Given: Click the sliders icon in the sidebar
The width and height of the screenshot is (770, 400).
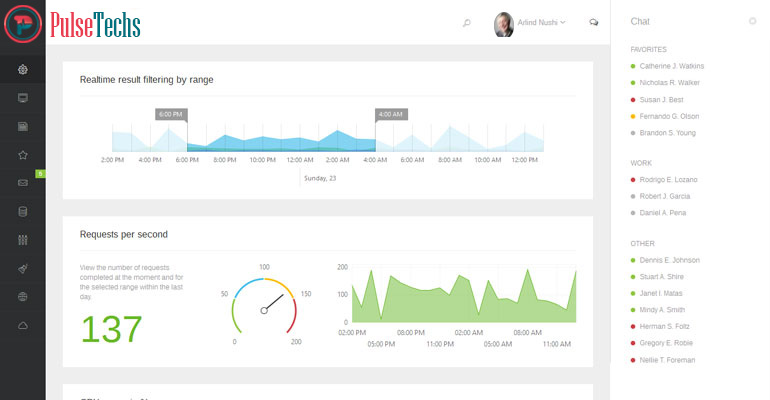Looking at the screenshot, I should (x=23, y=240).
